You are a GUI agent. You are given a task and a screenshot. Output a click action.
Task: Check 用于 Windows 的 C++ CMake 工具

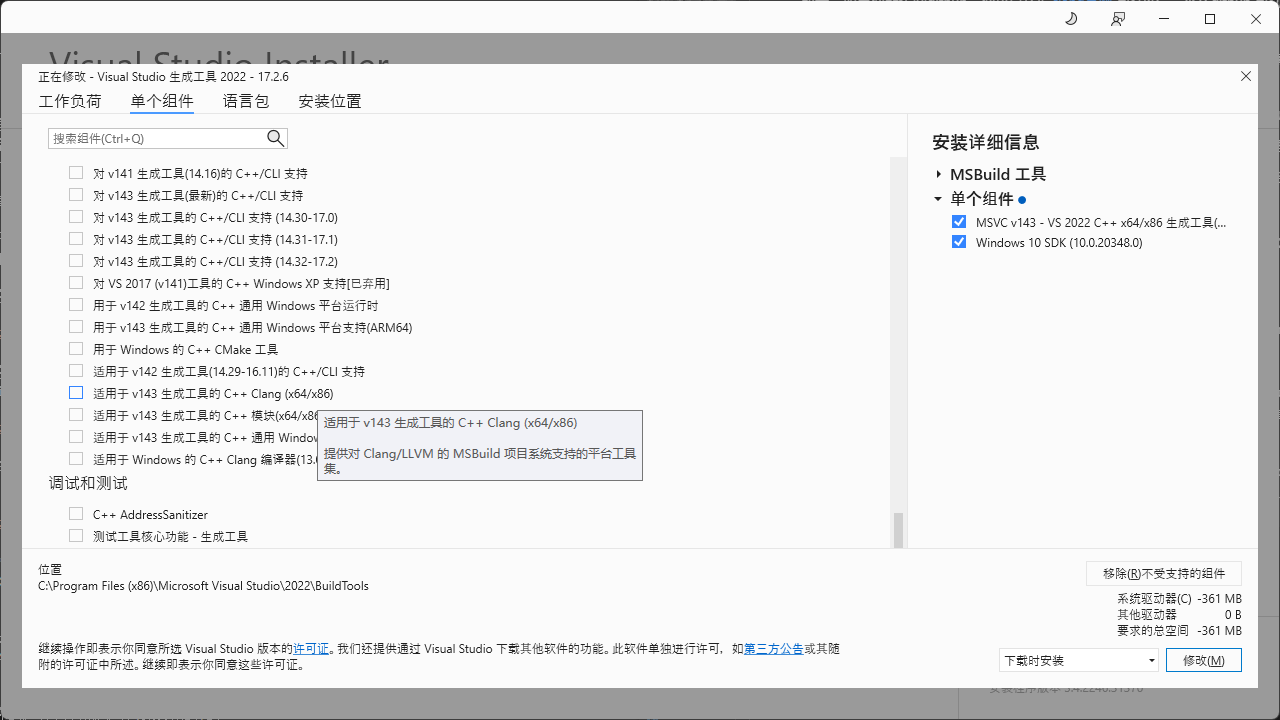tap(76, 348)
